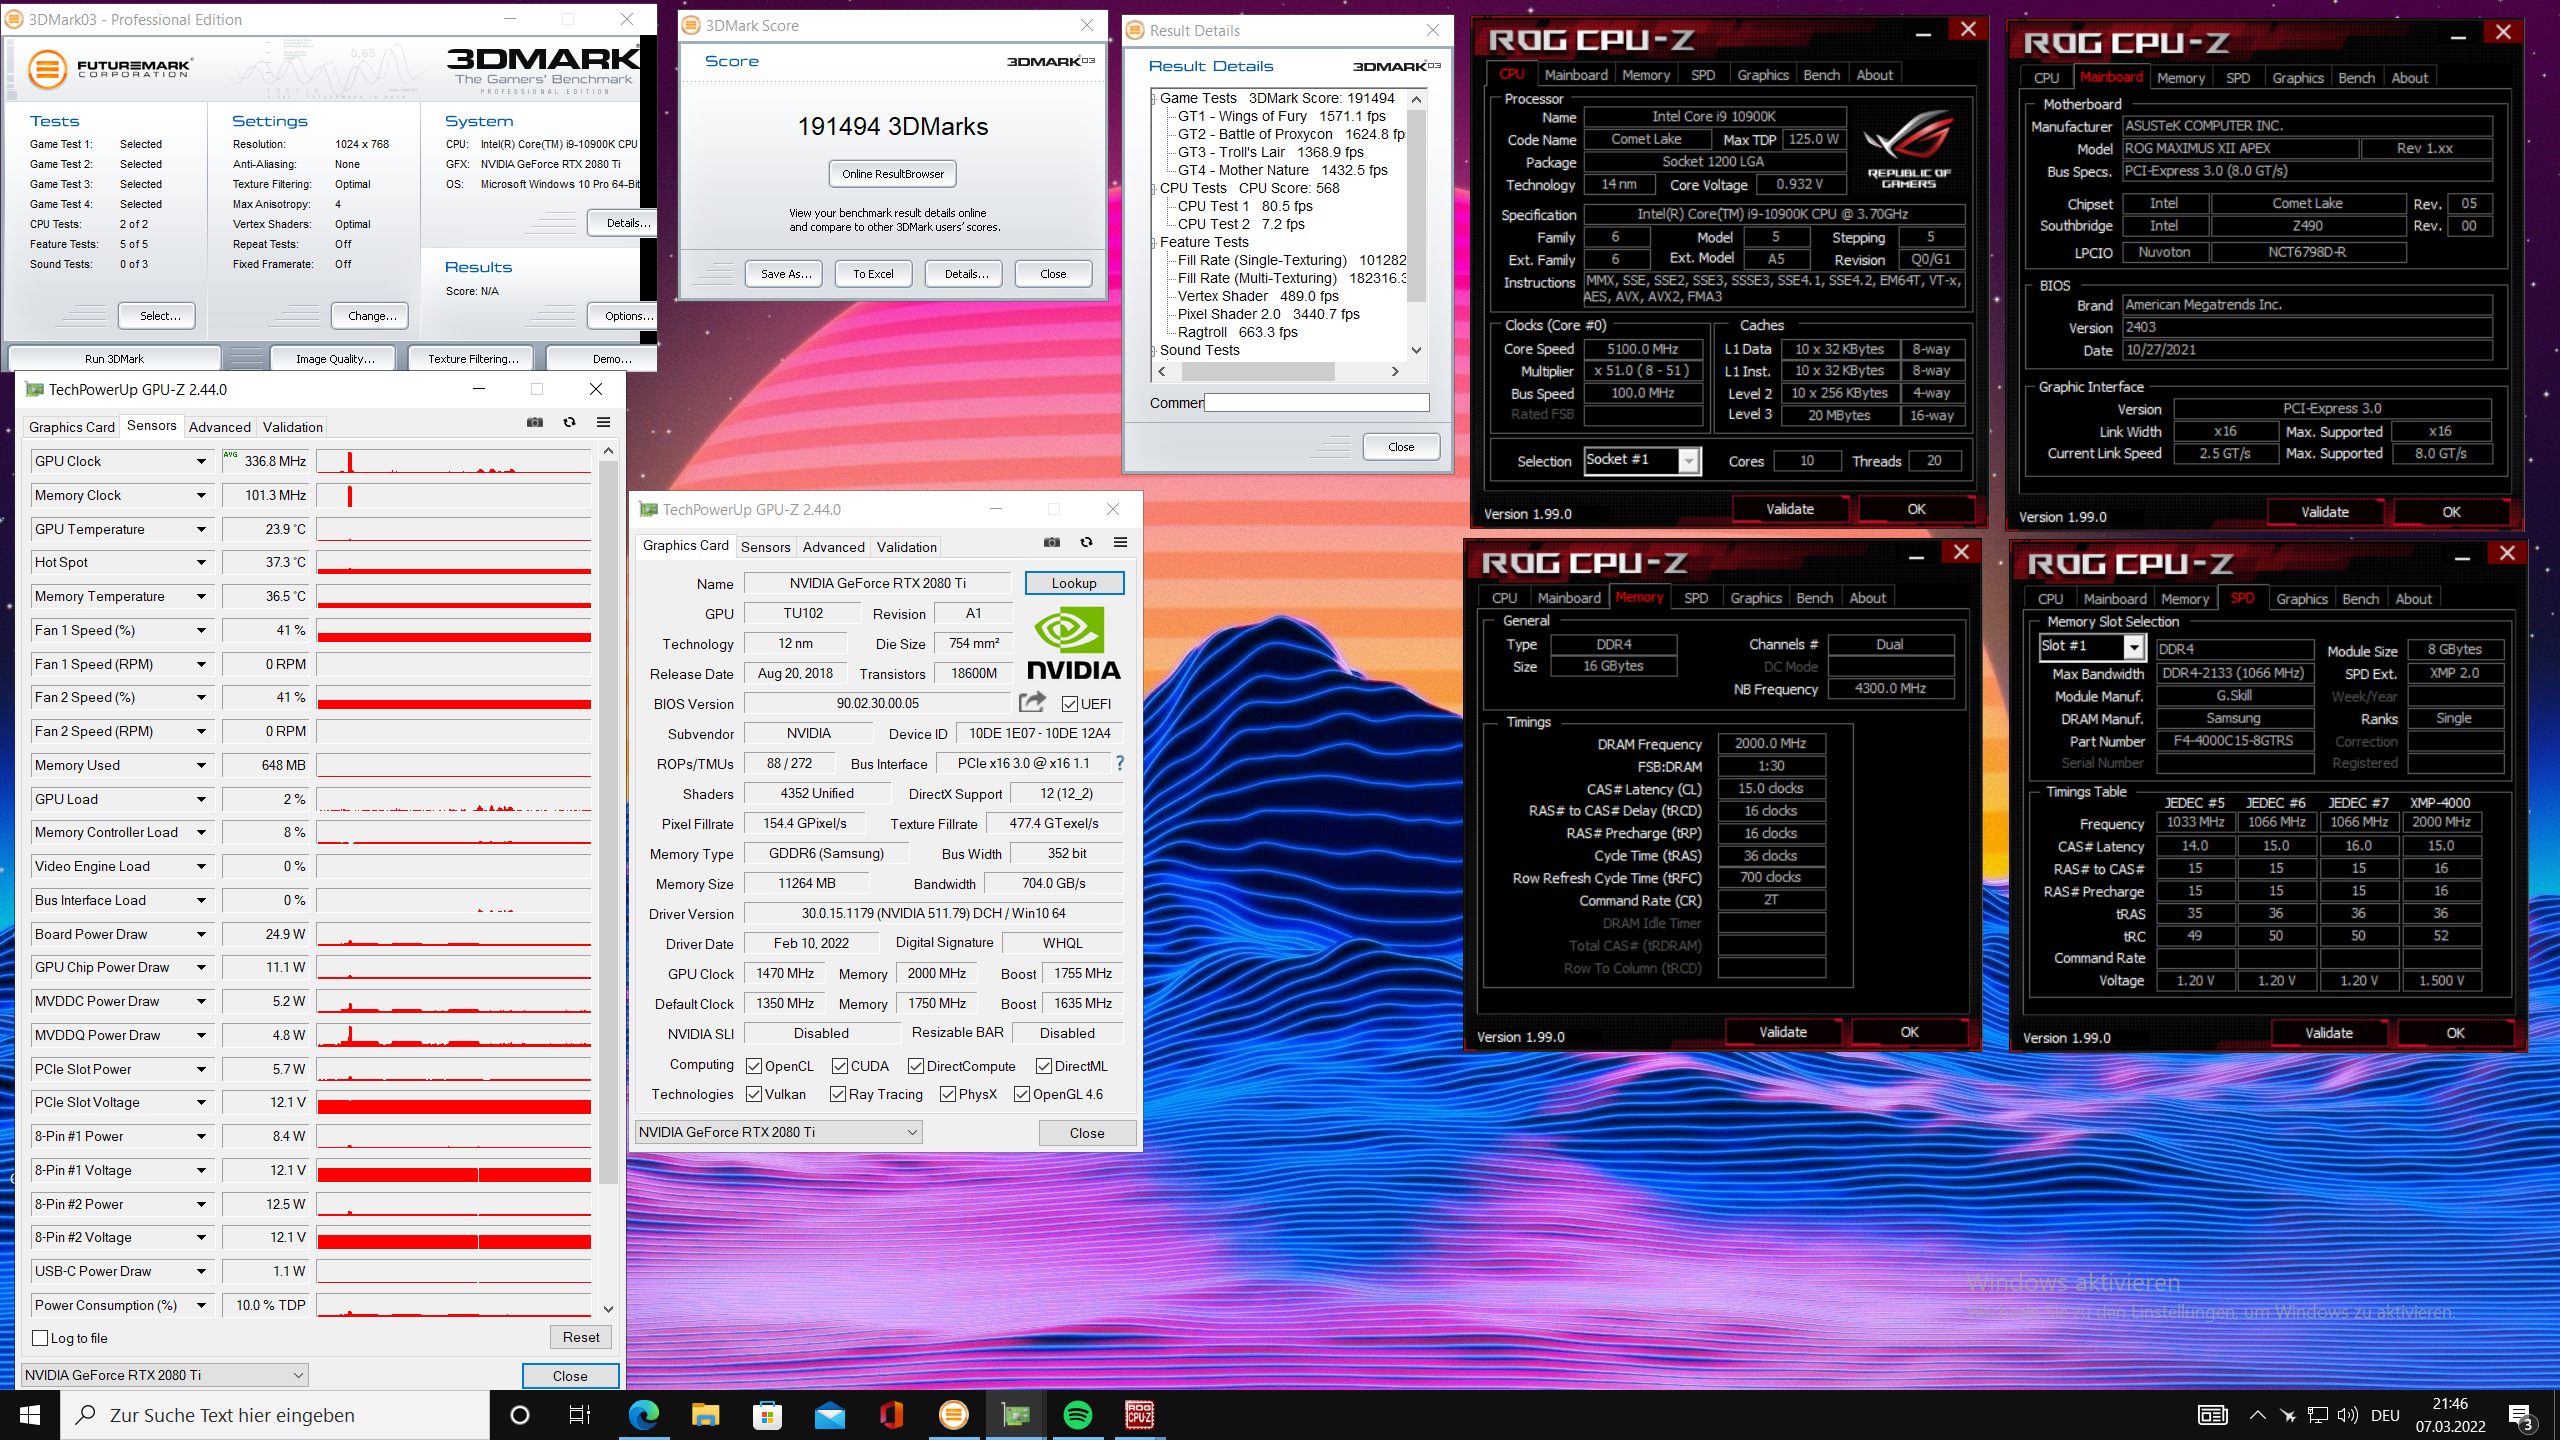Click Result Details horizontal scrollbar thumb
Viewport: 2560px width, 1440px height.
(1258, 371)
